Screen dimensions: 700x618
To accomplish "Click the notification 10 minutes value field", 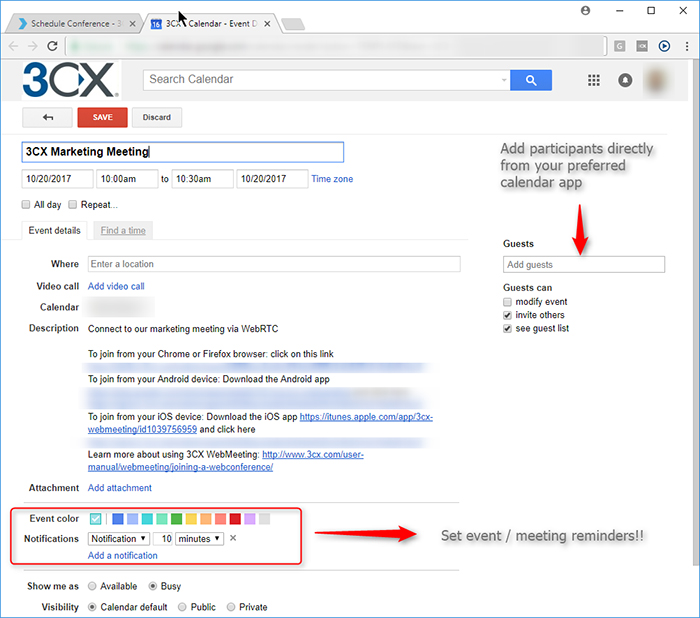I will (163, 539).
